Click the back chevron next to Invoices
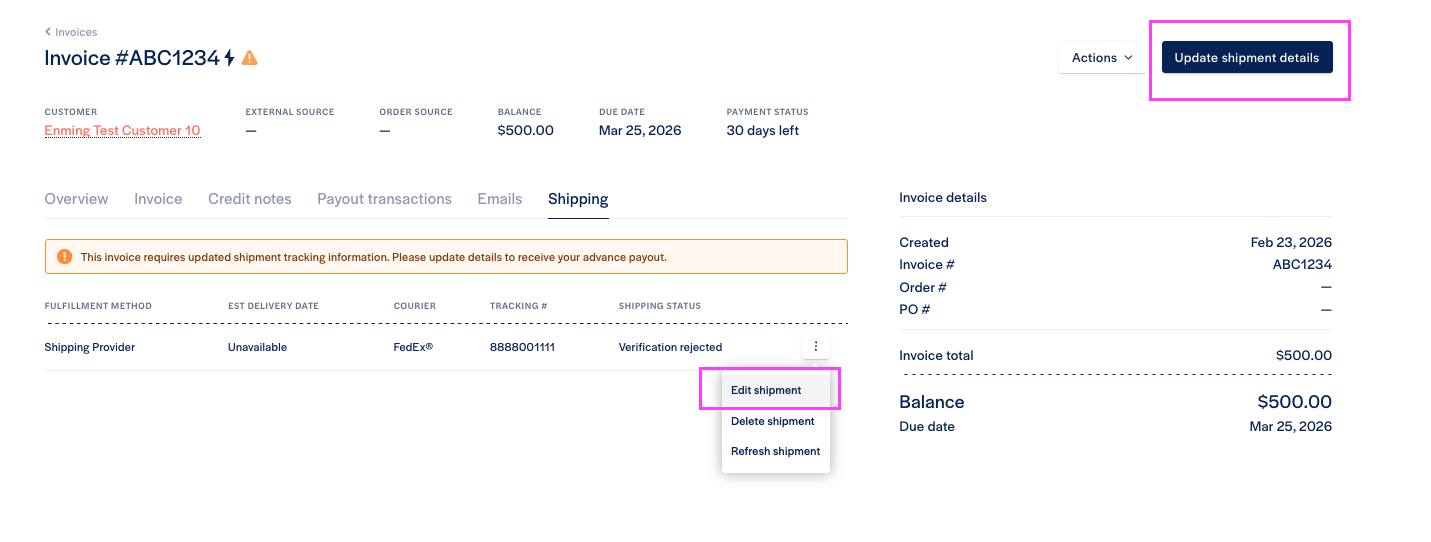Image resolution: width=1431 pixels, height=542 pixels. point(48,32)
